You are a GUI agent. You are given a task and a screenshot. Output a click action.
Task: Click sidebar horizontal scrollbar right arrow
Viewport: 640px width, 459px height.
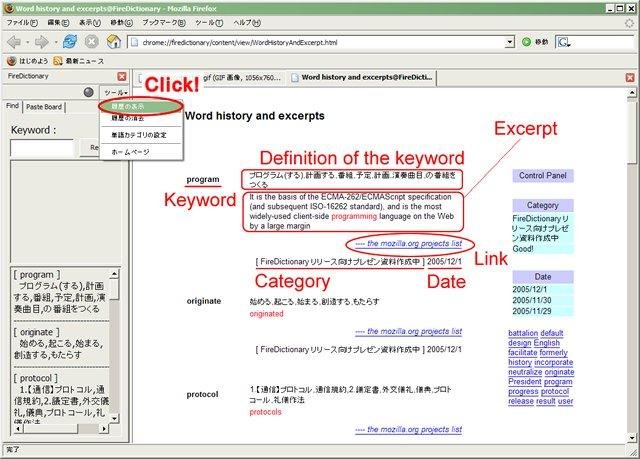click(104, 429)
